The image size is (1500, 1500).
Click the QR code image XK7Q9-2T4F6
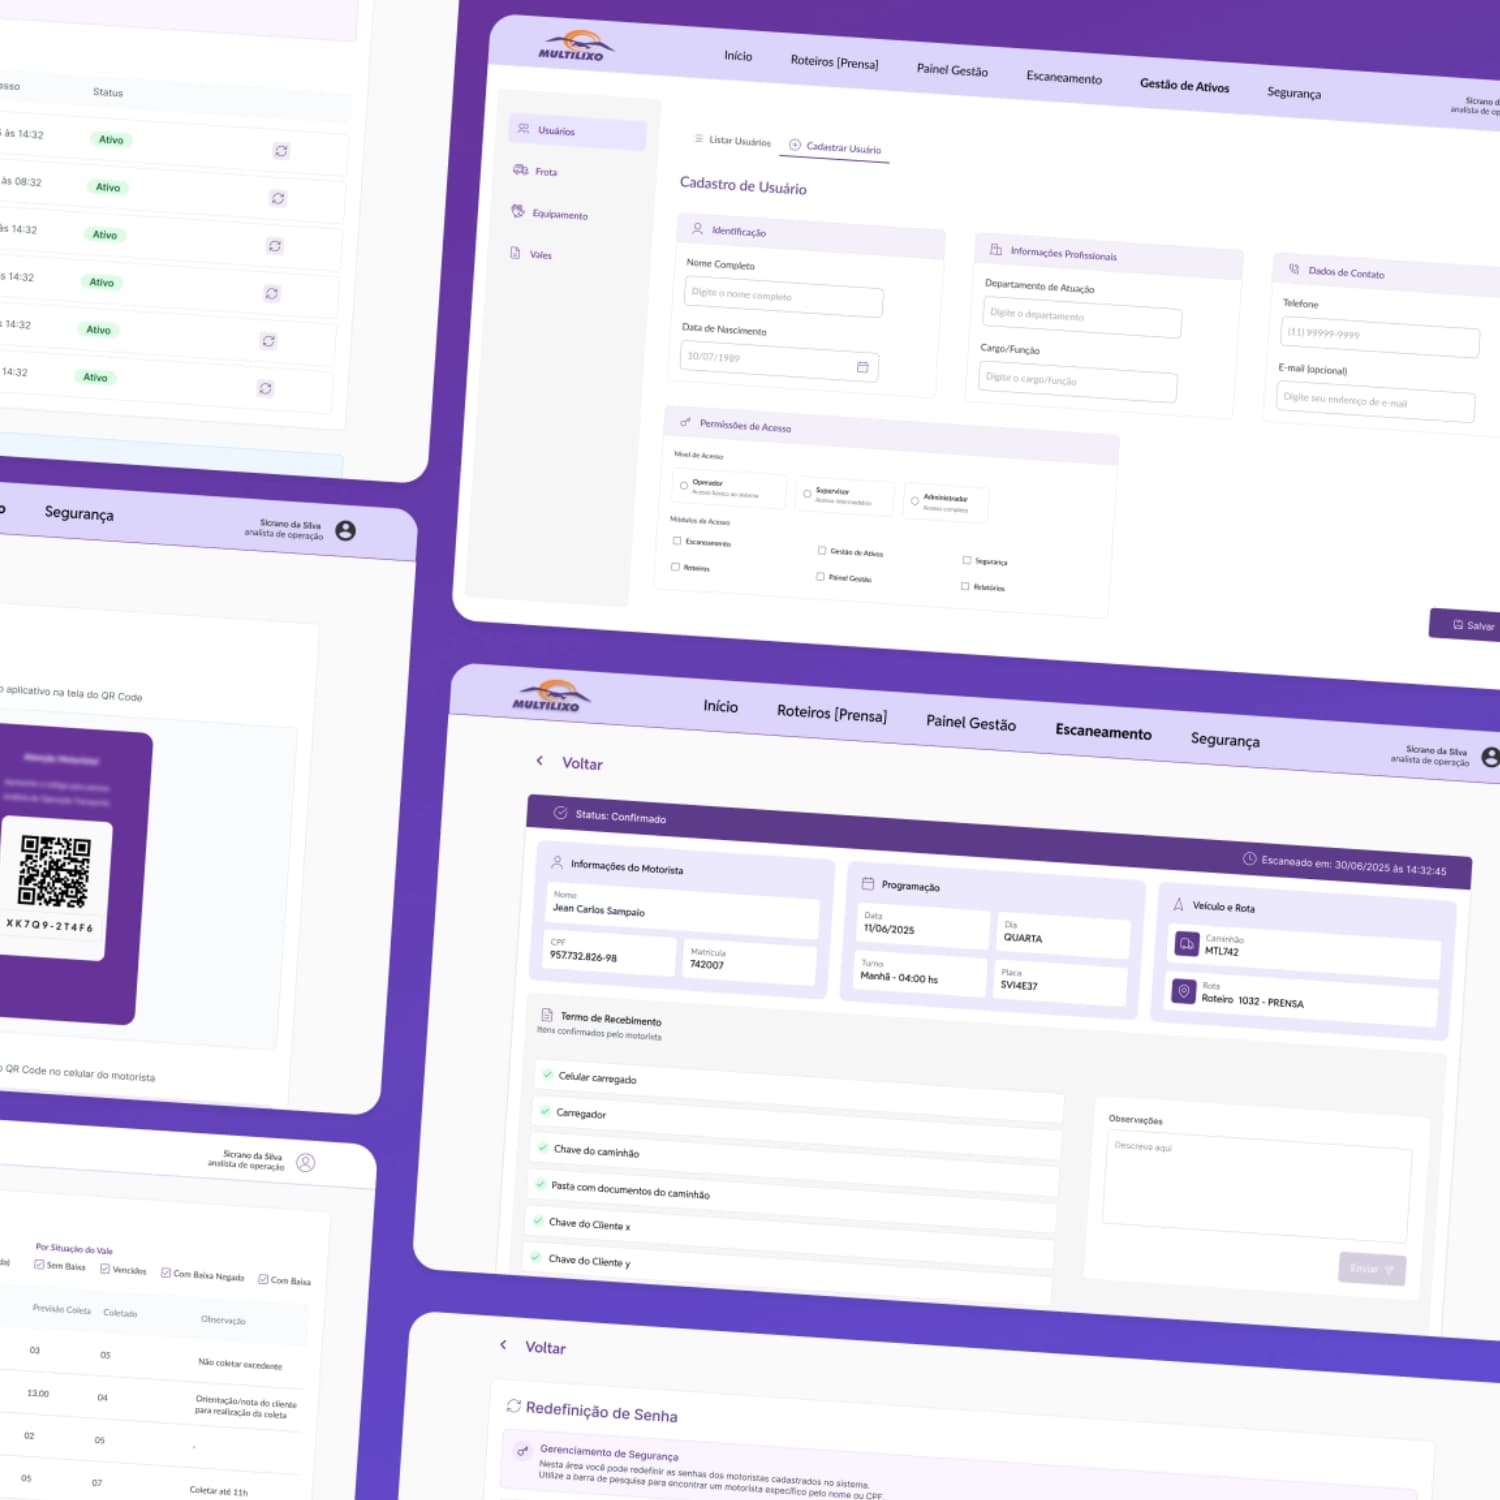(55, 871)
